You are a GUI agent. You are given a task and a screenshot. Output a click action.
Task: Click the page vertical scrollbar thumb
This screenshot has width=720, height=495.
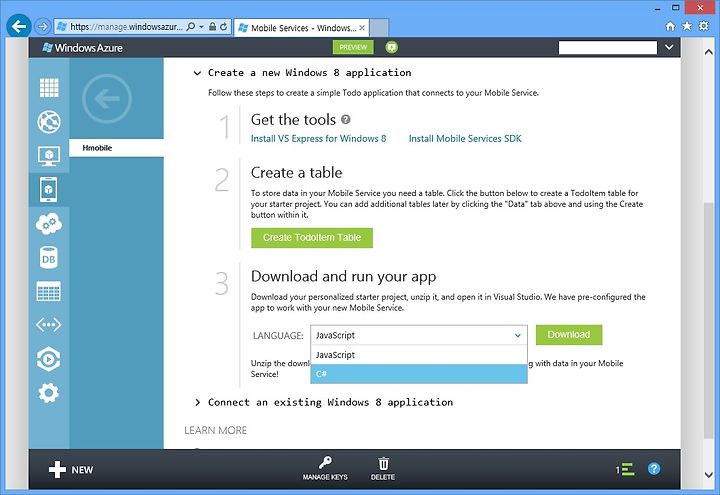point(709,320)
